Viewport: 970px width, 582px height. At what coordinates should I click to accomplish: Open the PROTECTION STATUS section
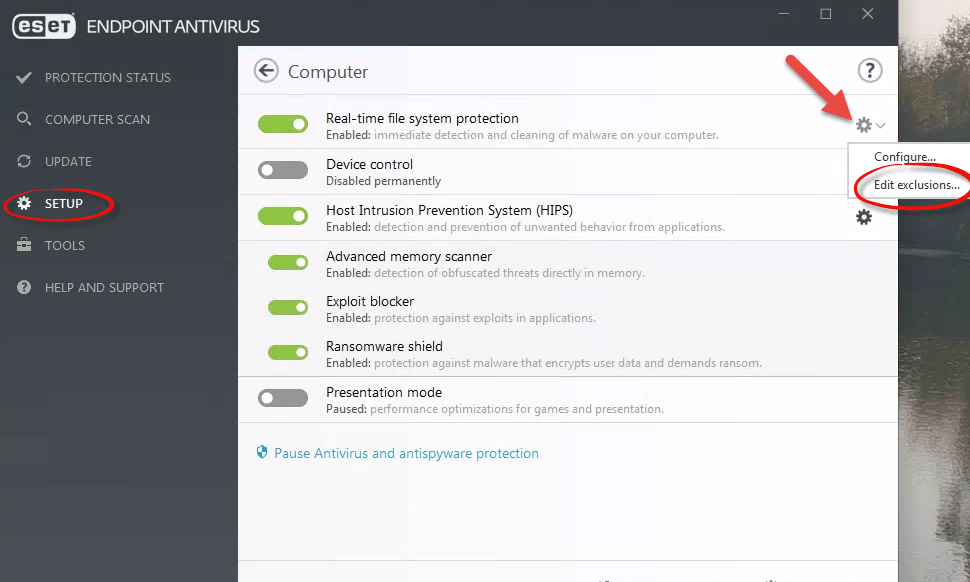click(108, 77)
